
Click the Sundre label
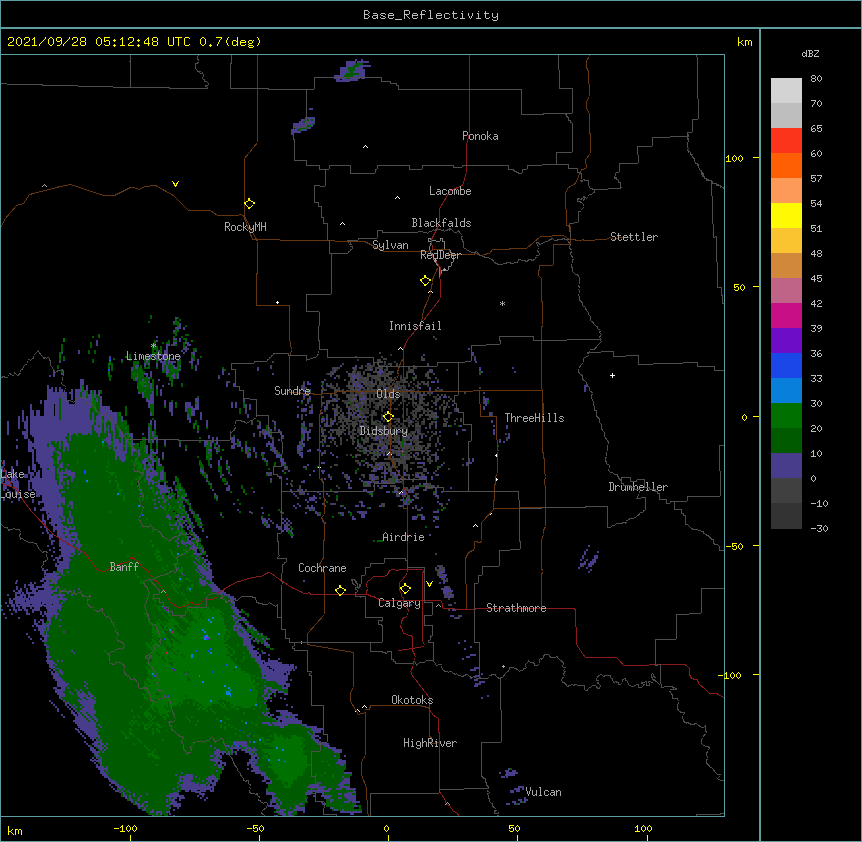pyautogui.click(x=292, y=391)
